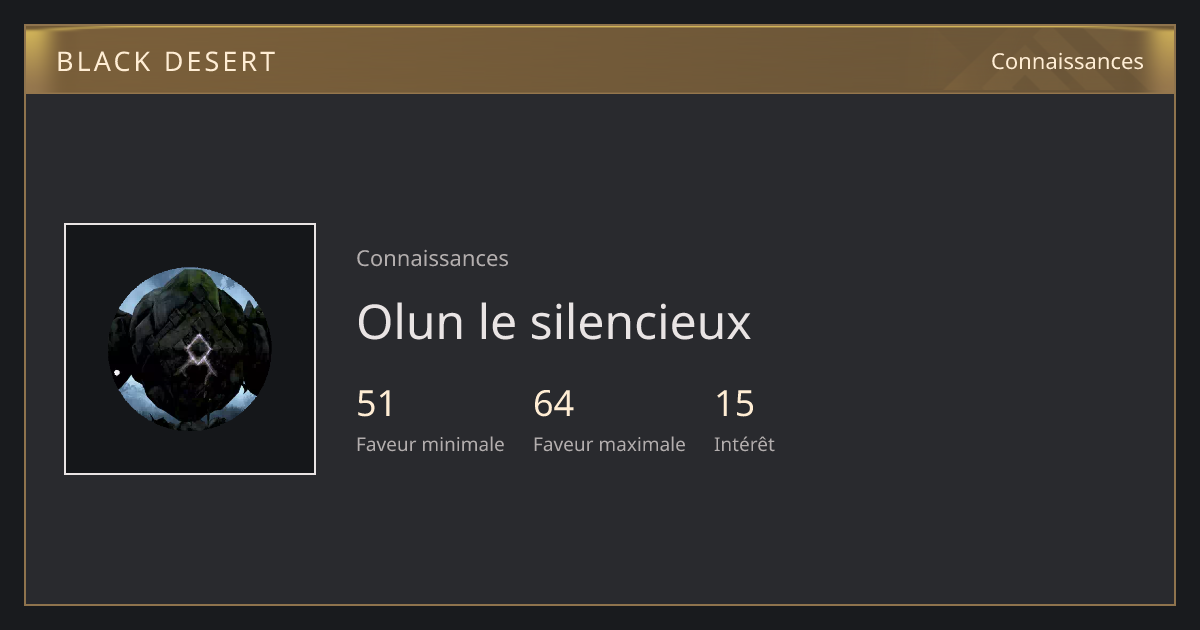Select the Olun le silencieux circular rock icon

coord(189,349)
